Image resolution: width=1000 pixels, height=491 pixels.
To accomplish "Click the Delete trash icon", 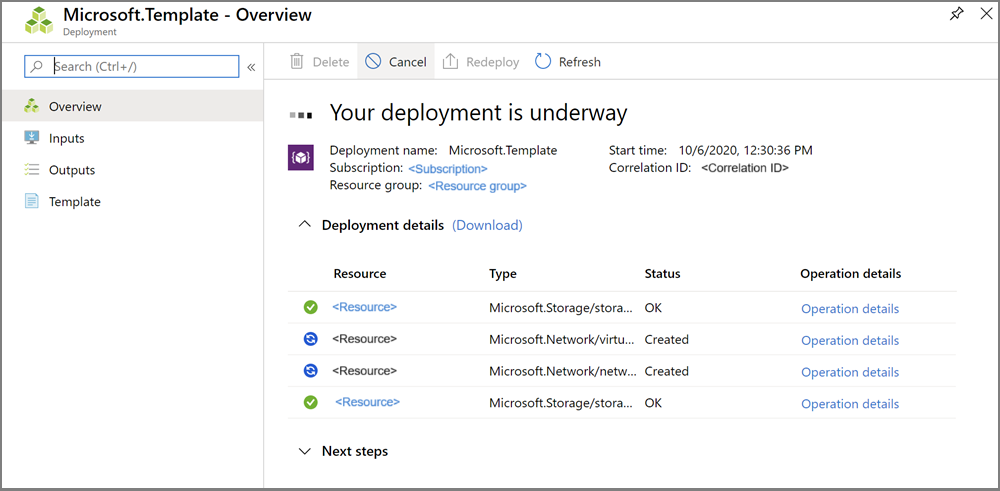I will point(297,62).
